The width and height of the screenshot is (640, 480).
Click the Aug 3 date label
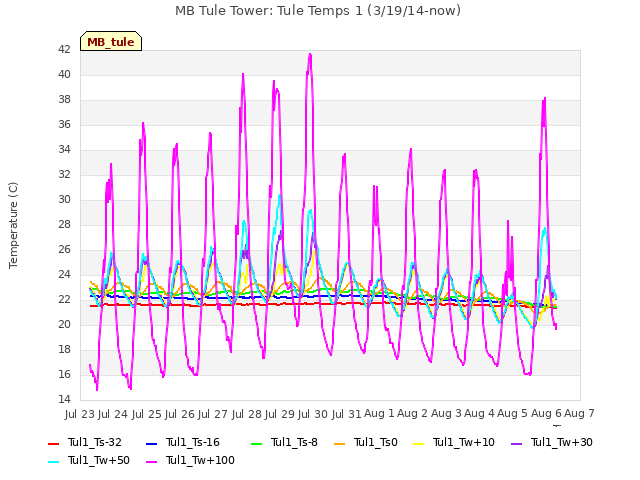(x=446, y=414)
